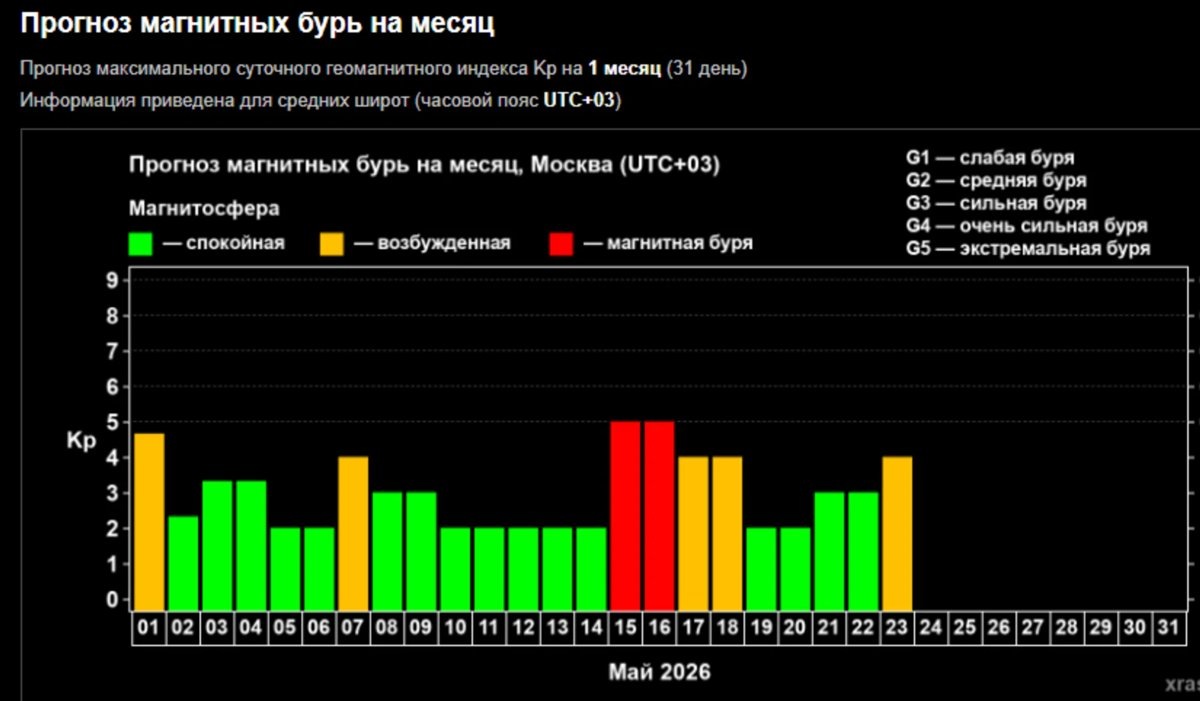Select the orange bar for May 17

tap(693, 533)
